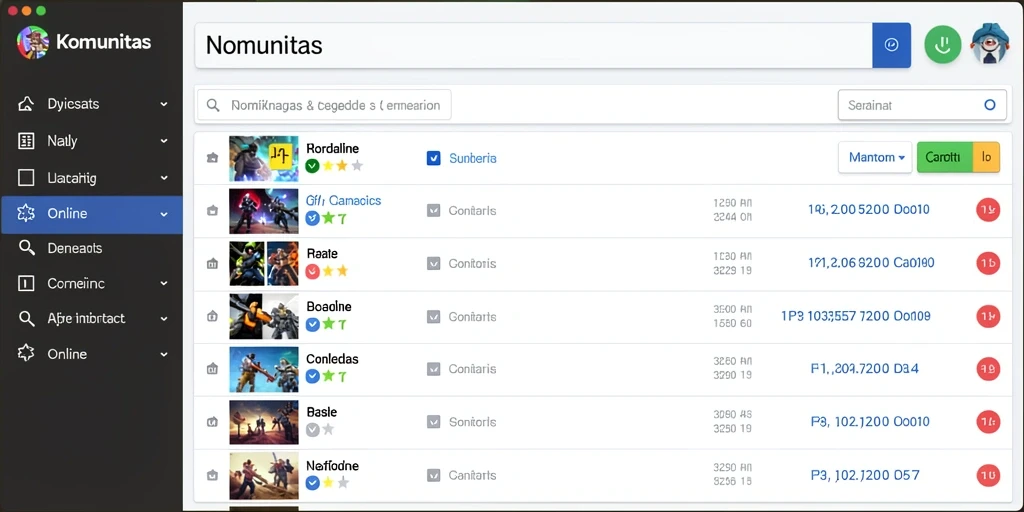
Task: Click the grid icon beside Natly
Action: tap(26, 140)
